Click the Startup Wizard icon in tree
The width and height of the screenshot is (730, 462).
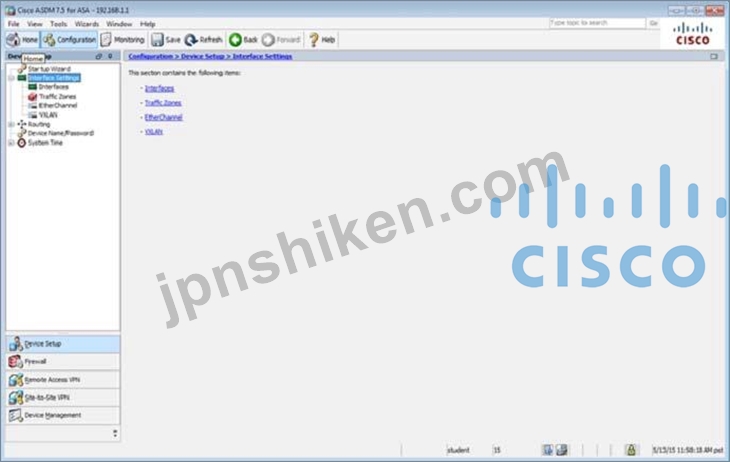pyautogui.click(x=21, y=68)
